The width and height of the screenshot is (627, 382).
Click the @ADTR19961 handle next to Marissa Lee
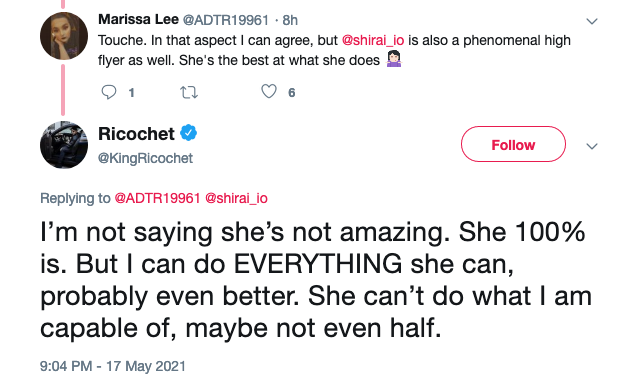(226, 20)
